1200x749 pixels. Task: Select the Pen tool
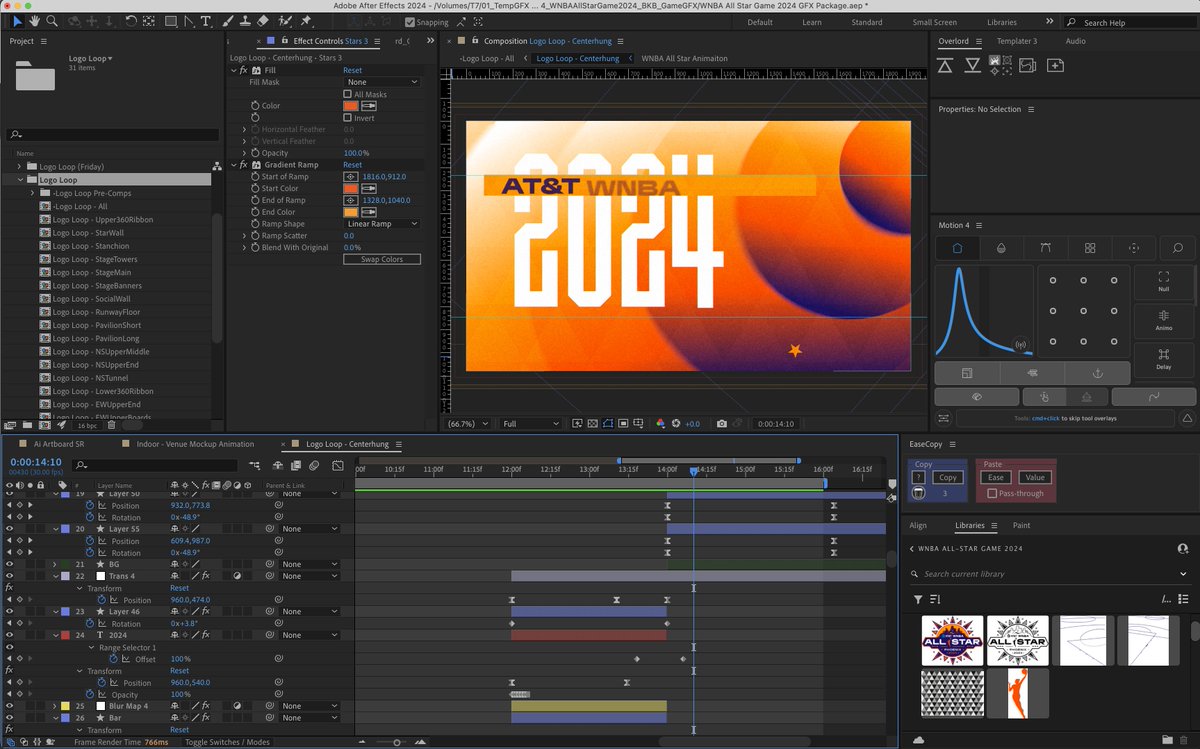(189, 21)
